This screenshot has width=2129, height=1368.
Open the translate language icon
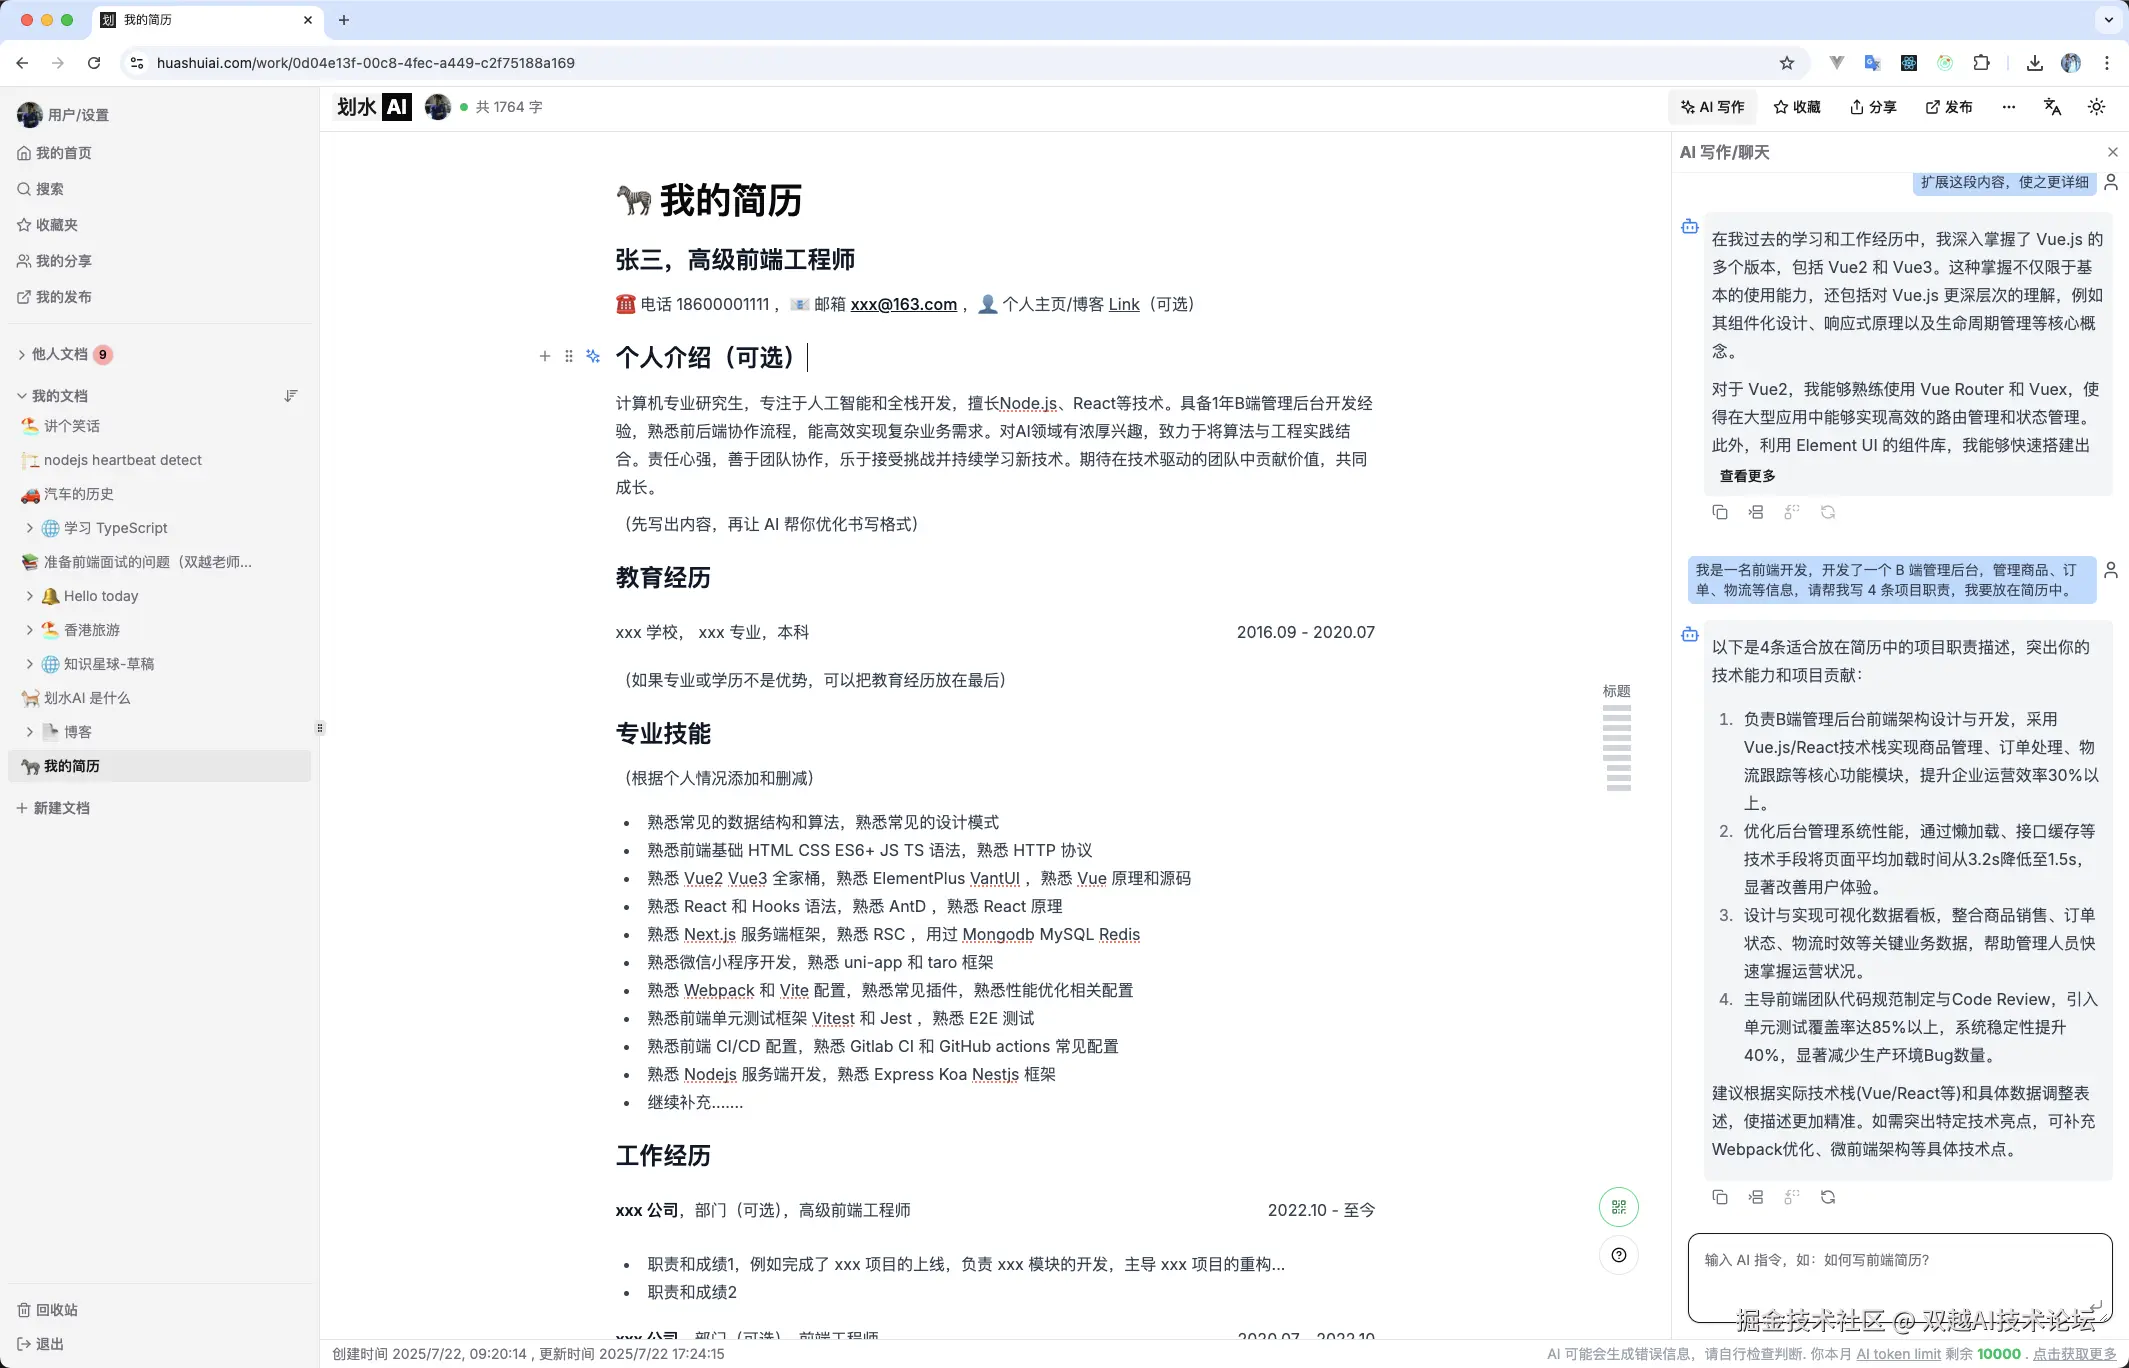[x=2051, y=107]
